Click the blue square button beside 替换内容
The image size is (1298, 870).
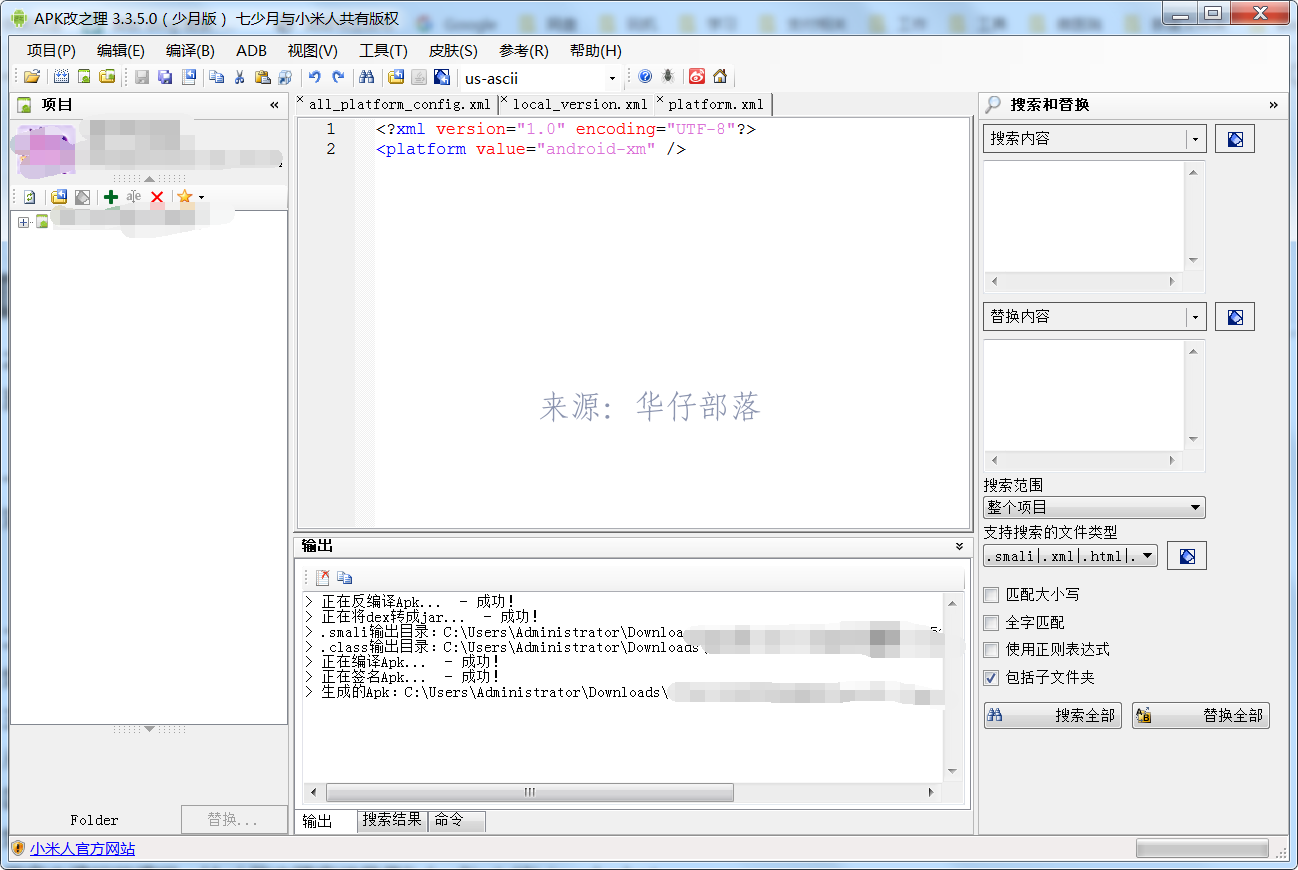pyautogui.click(x=1235, y=317)
